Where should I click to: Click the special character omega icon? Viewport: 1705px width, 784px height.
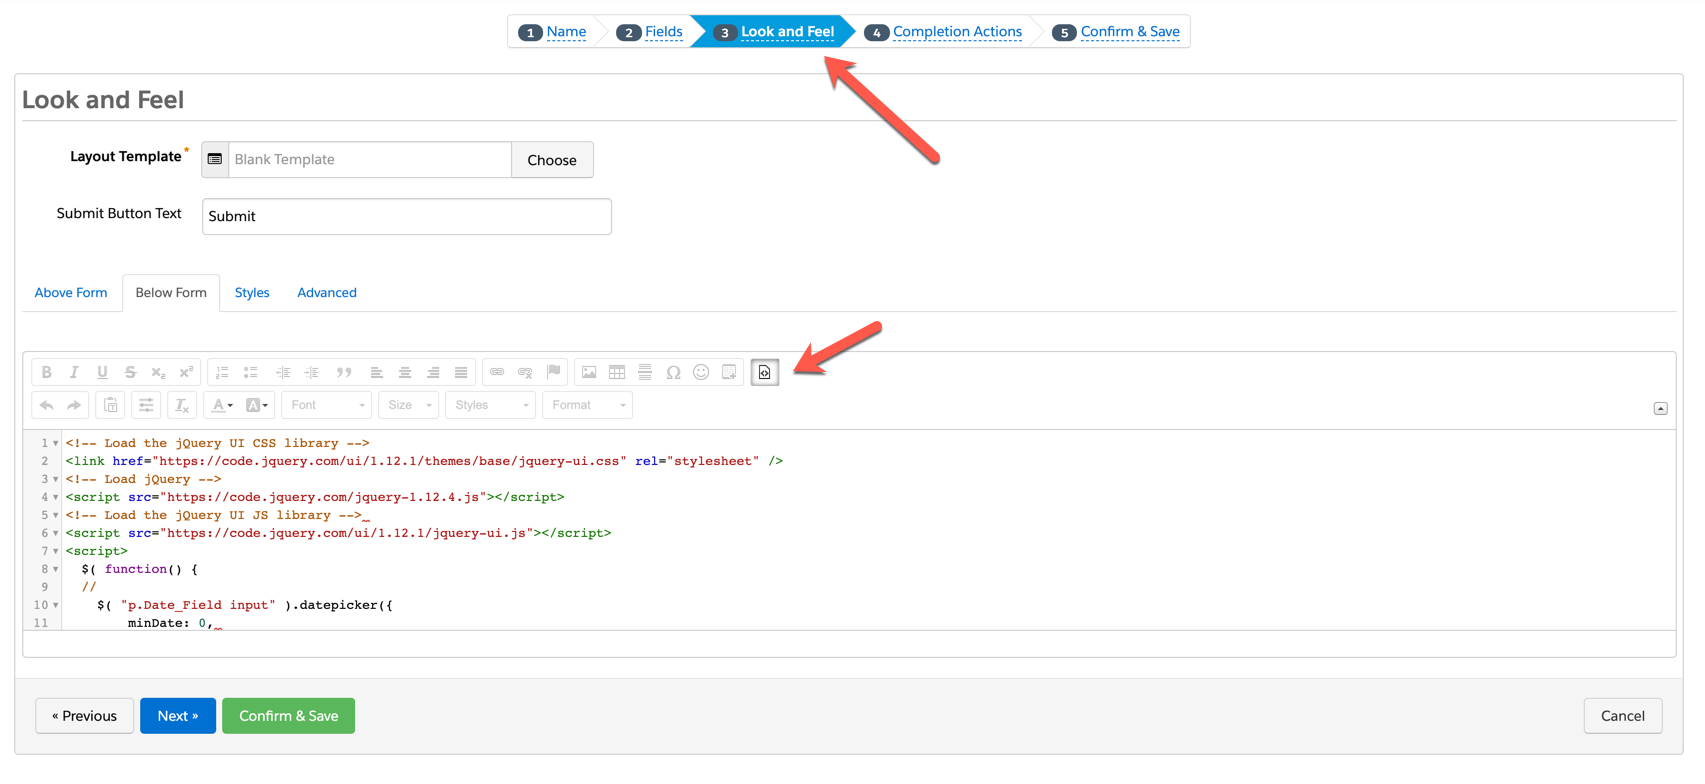(x=673, y=372)
